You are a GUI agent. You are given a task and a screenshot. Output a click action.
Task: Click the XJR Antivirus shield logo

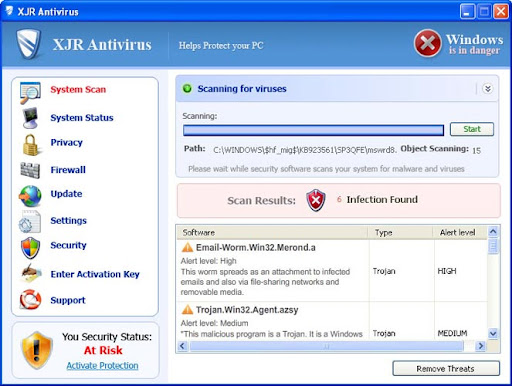click(29, 44)
